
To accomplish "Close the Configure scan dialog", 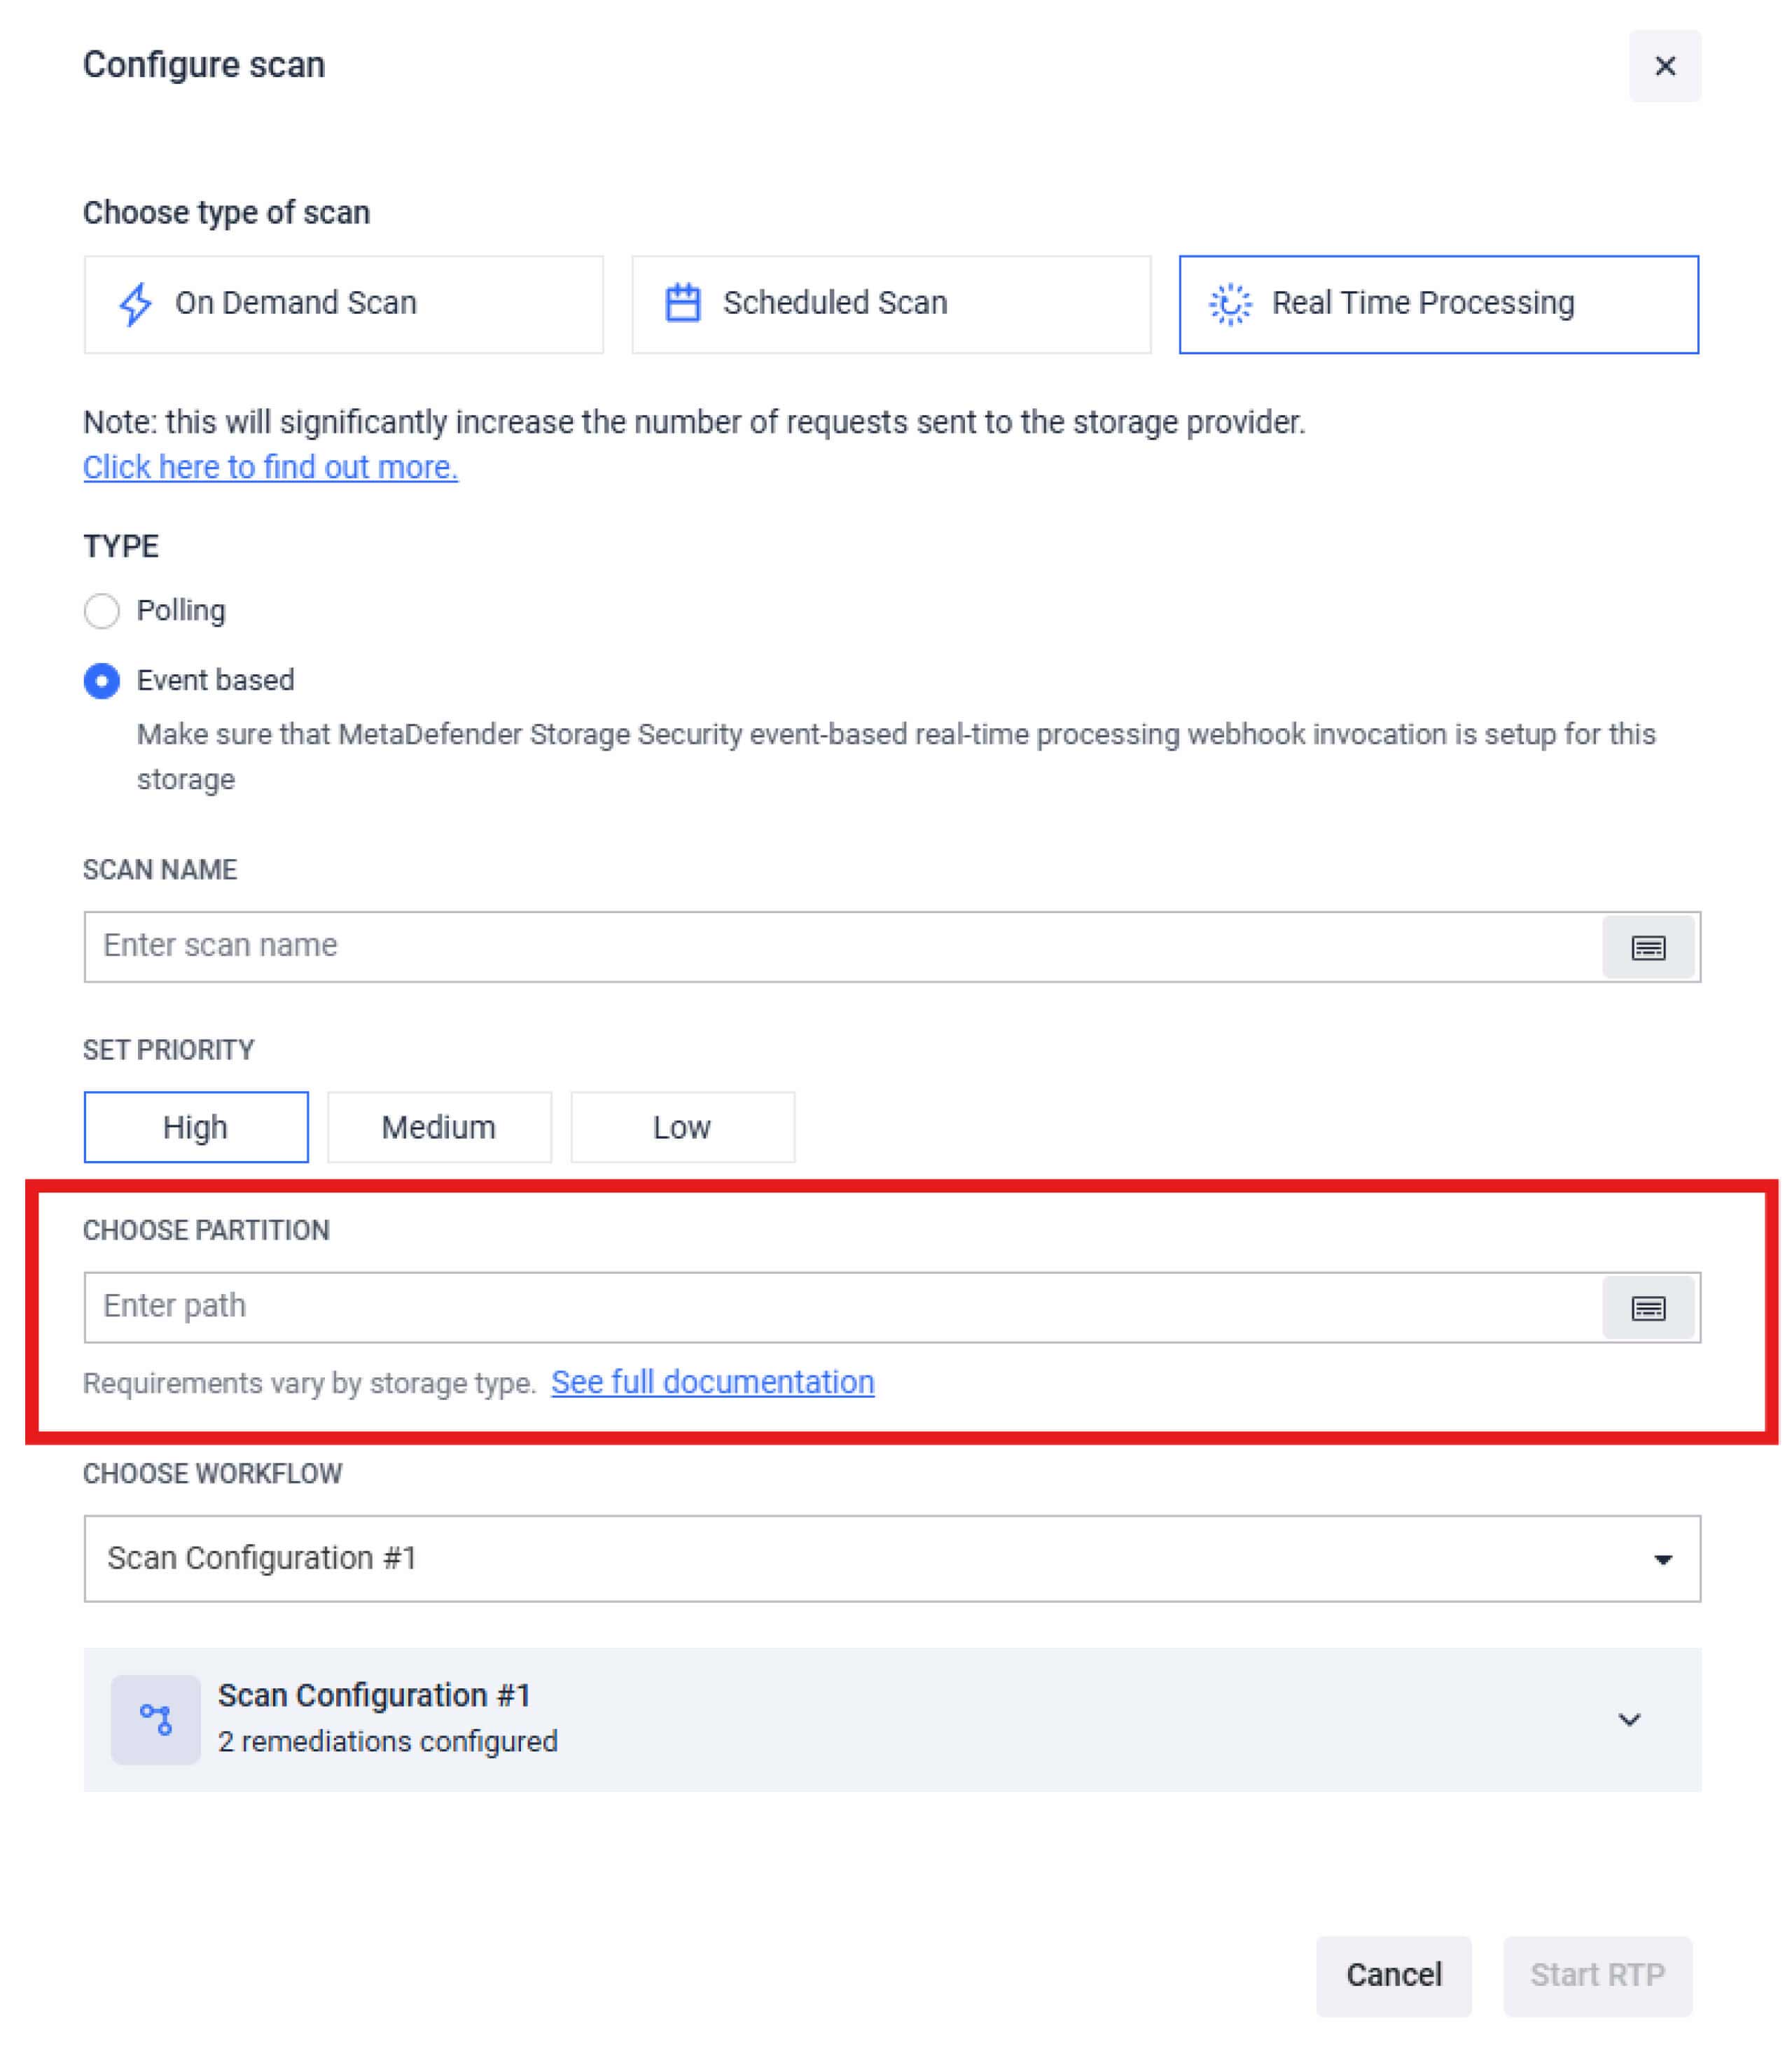I will (1665, 66).
